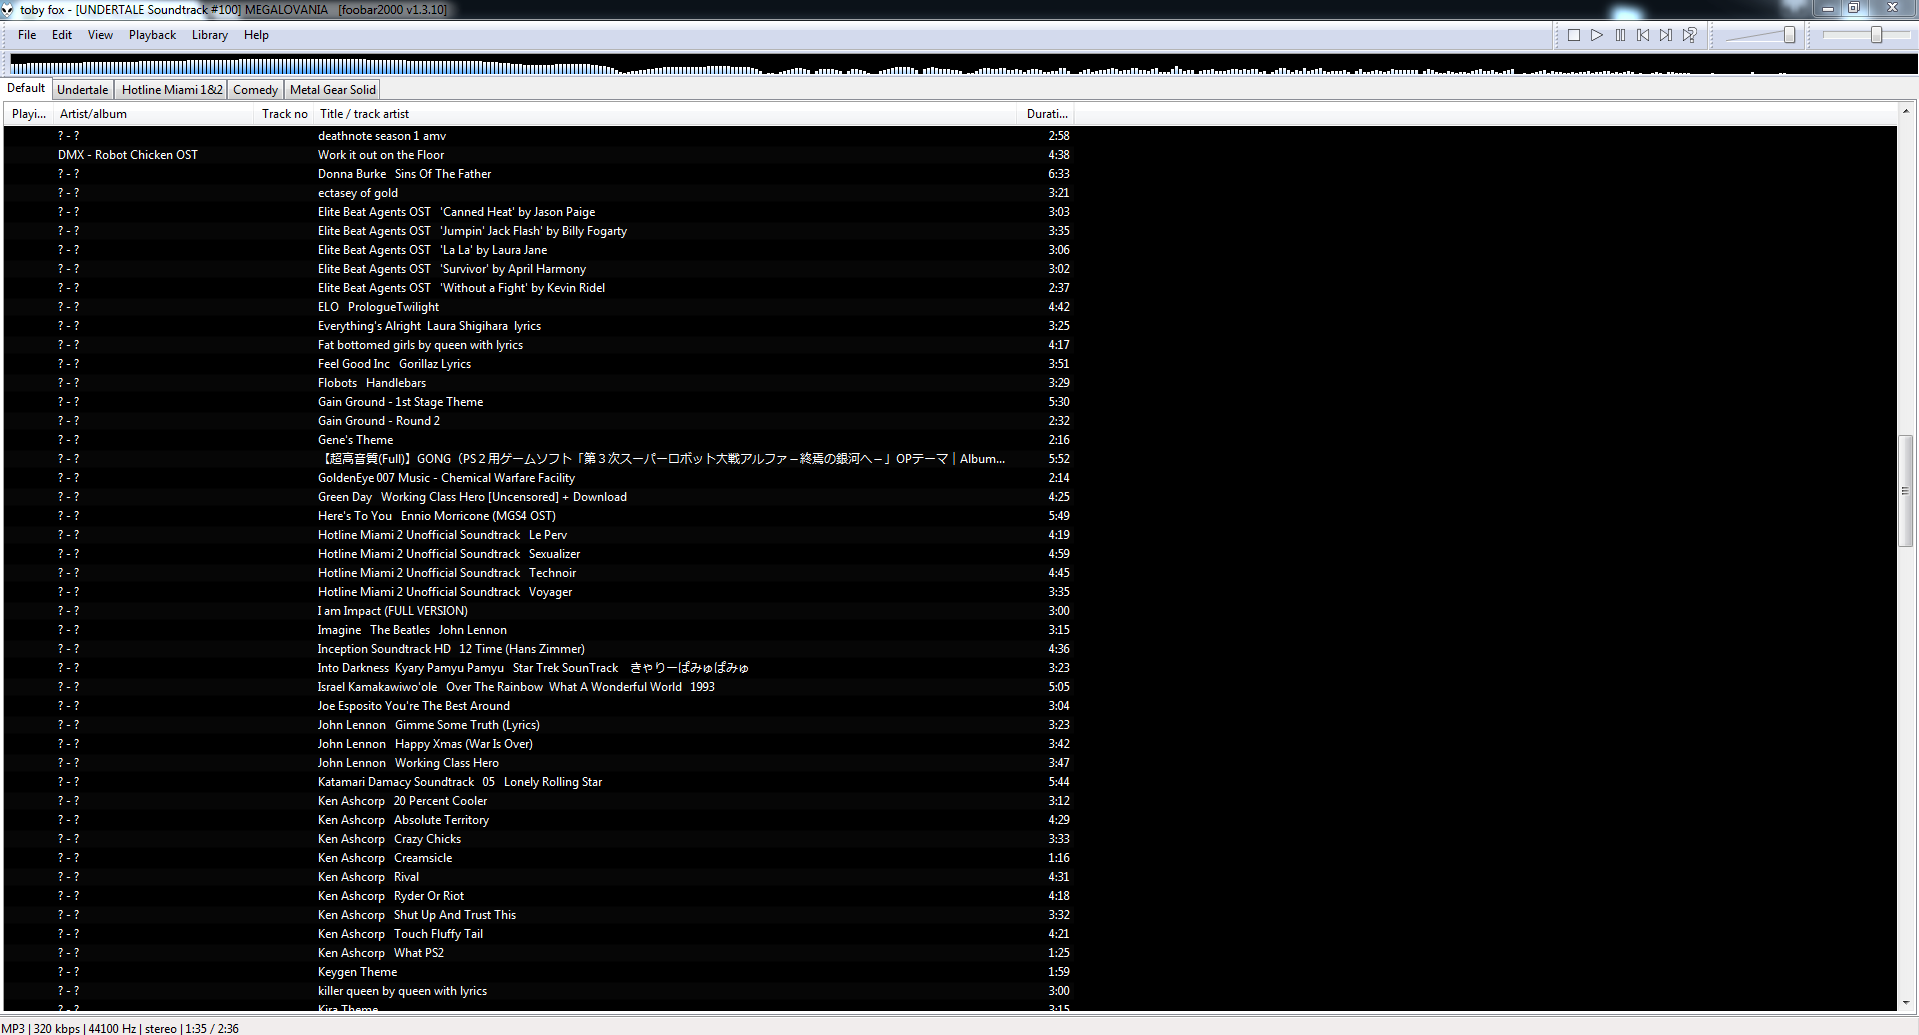Click the seek slider in the toolbar

(1864, 35)
